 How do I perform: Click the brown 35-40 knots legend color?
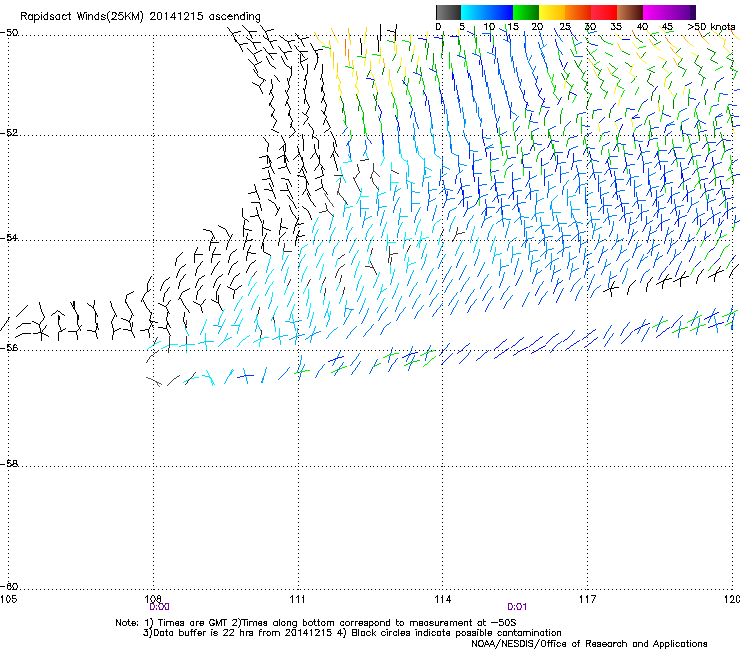[630, 12]
